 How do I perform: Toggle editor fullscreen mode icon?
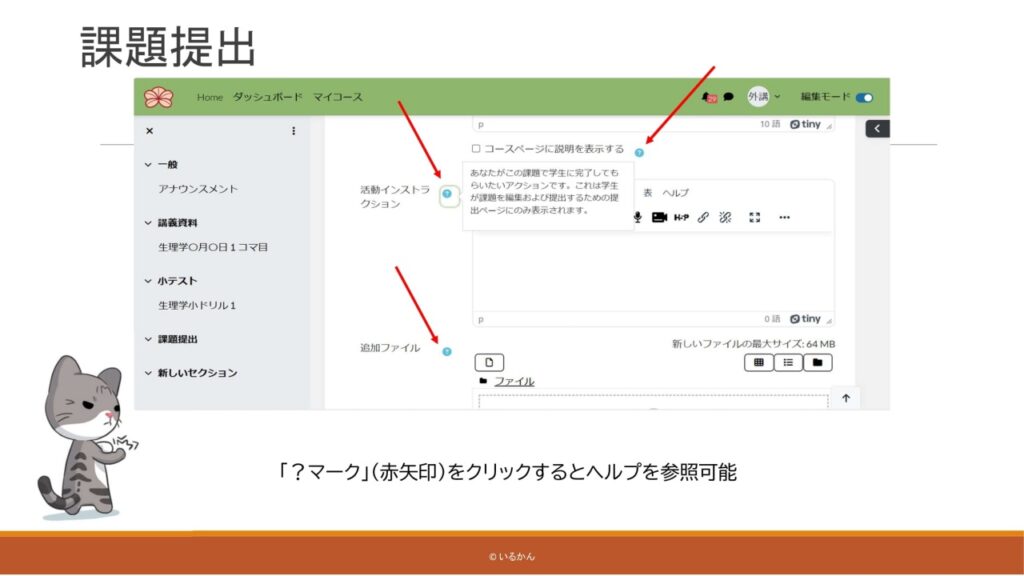755,217
